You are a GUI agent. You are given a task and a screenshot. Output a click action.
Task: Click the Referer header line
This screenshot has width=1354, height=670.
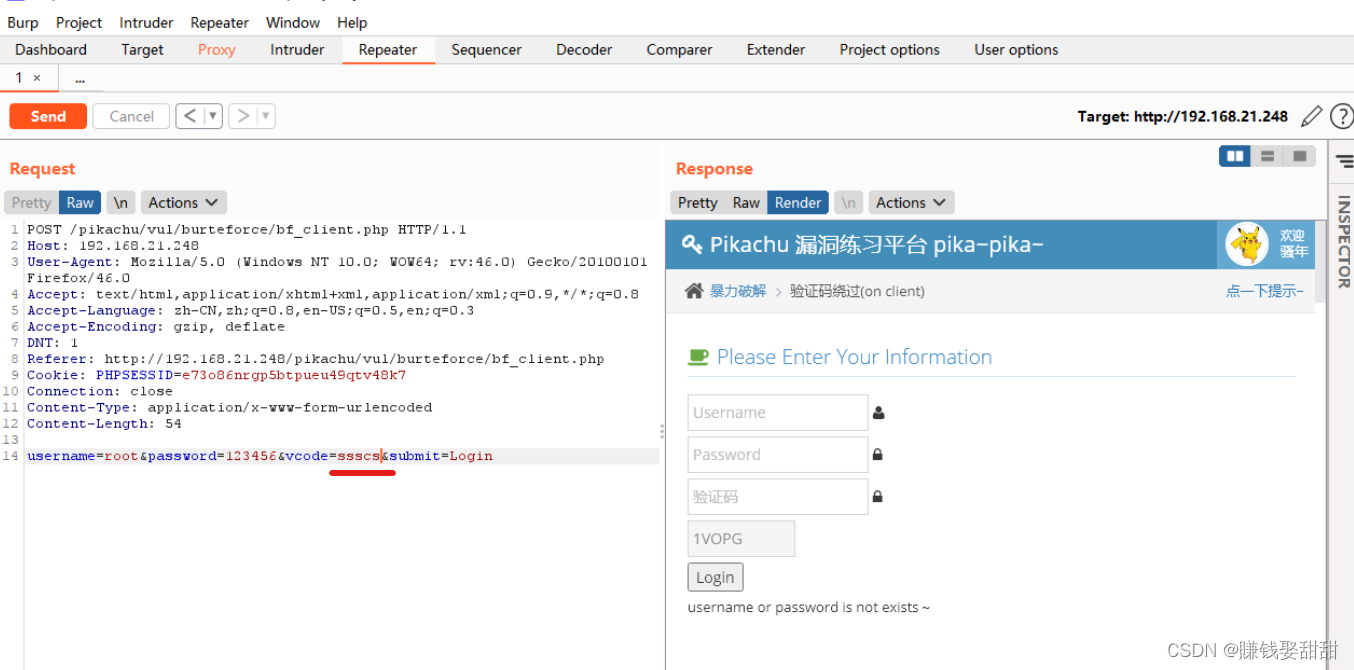tap(315, 359)
